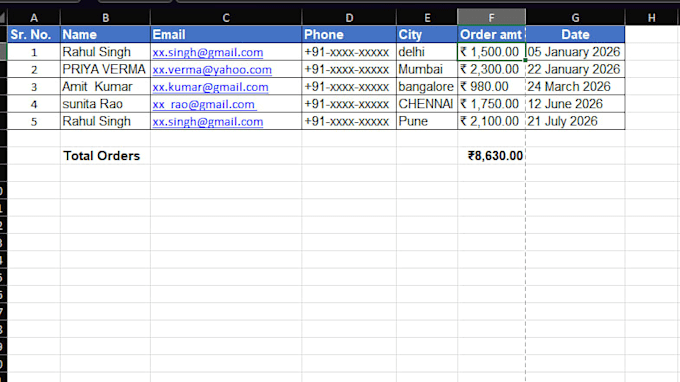
Task: Click the Sr. No. header cell
Action: click(34, 34)
